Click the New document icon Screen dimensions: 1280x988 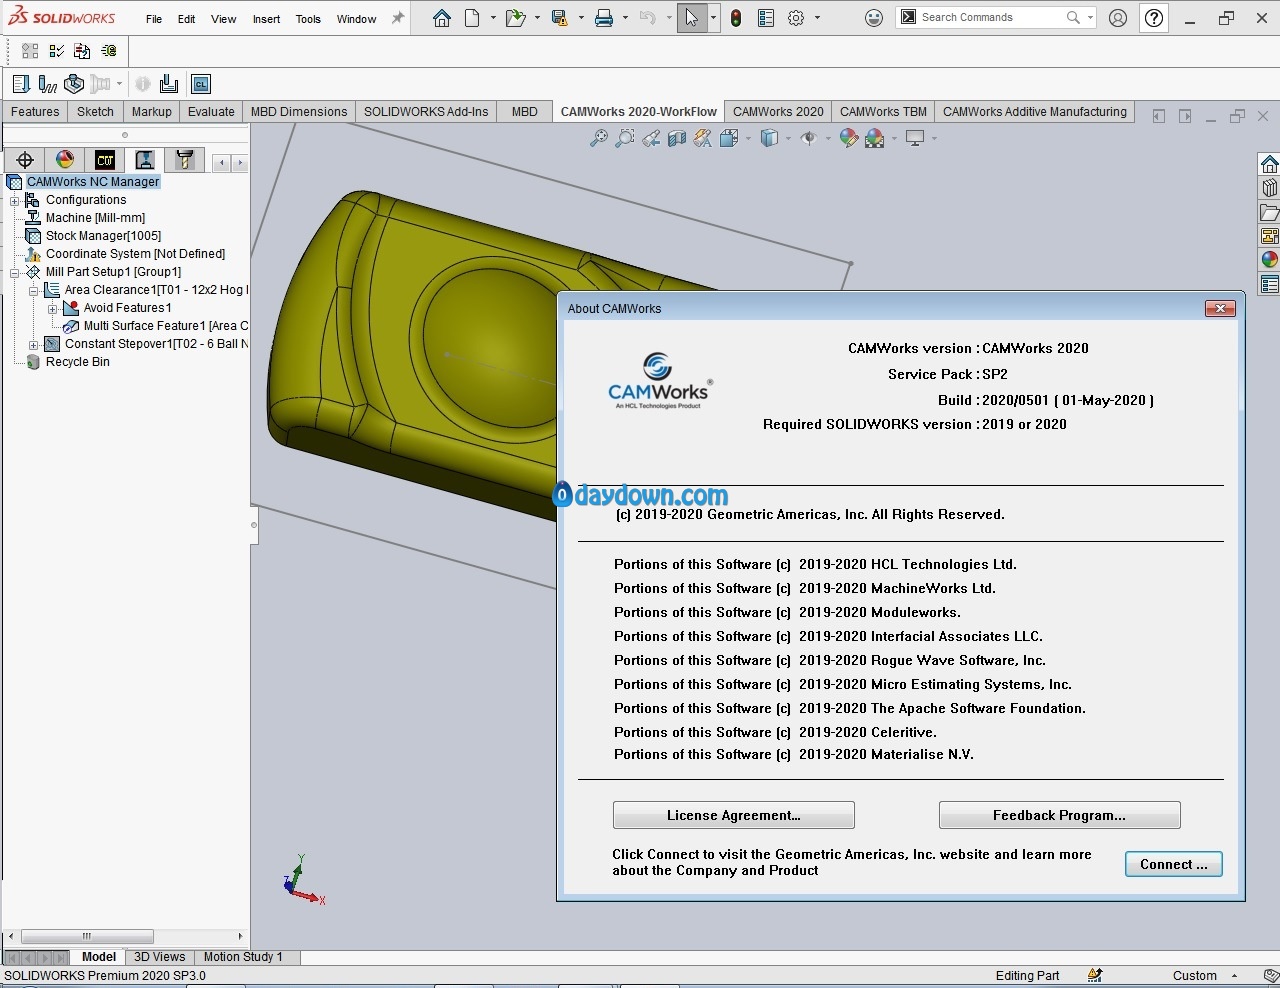click(472, 18)
